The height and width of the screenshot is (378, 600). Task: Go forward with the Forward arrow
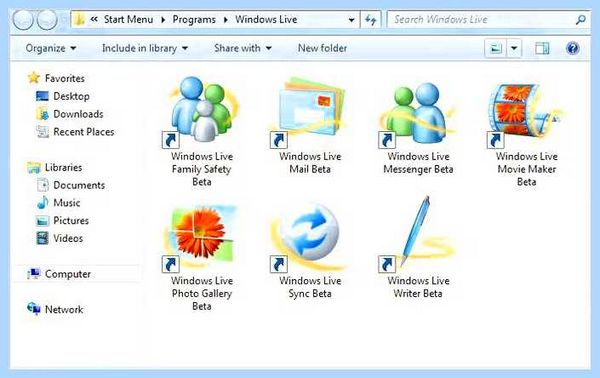click(47, 20)
